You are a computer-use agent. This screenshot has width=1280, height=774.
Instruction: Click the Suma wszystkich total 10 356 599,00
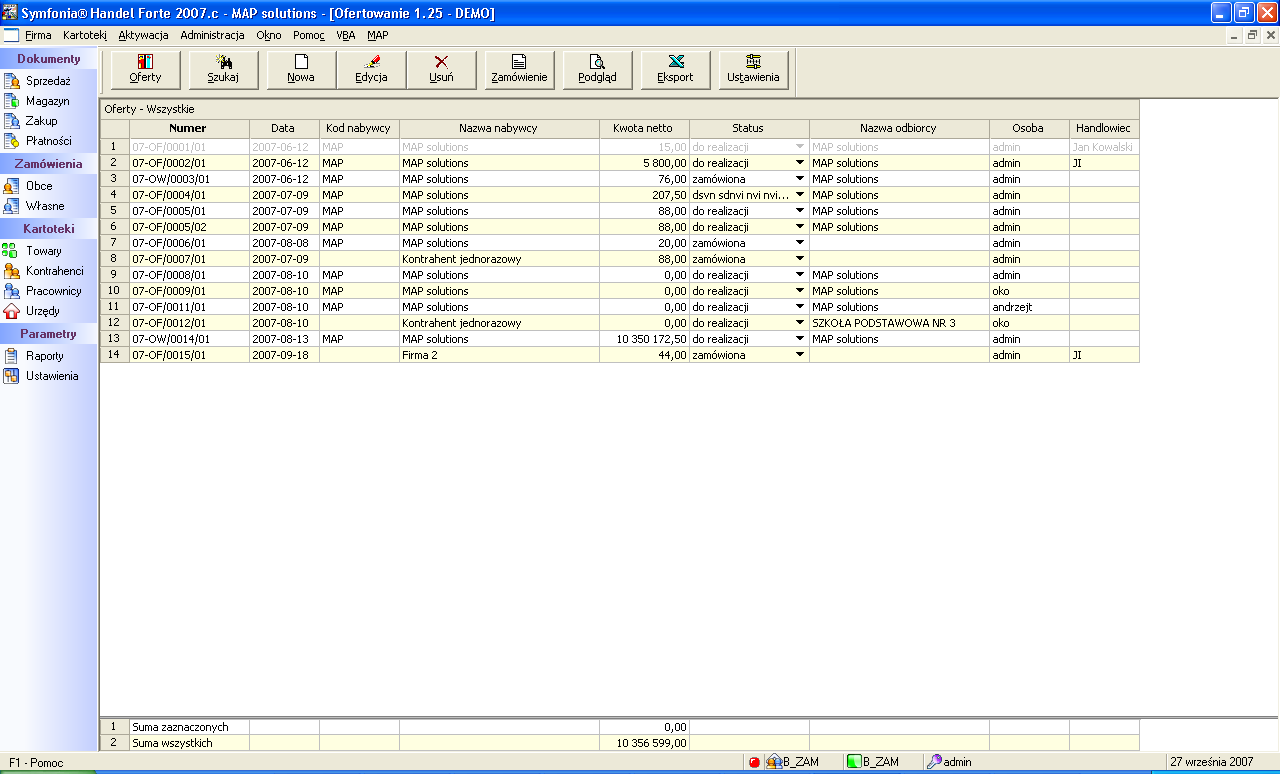[644, 743]
